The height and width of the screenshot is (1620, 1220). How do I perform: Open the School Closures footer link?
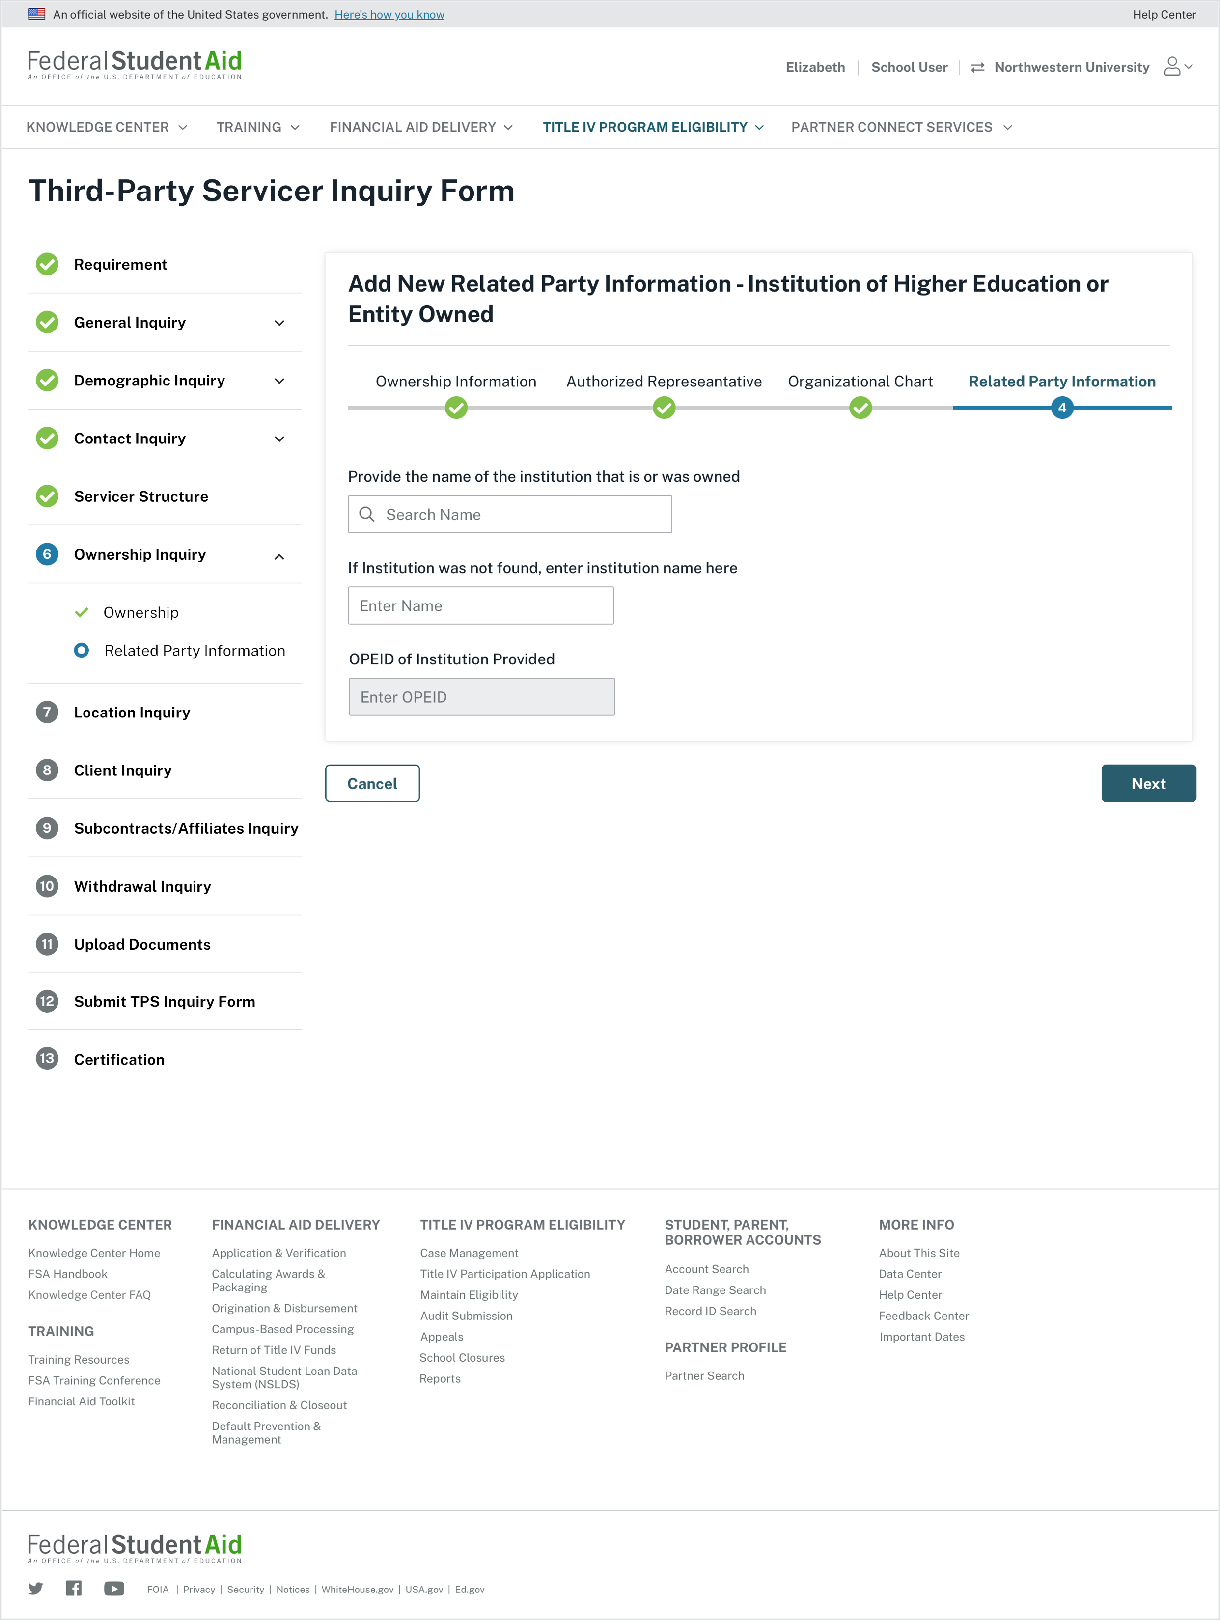pos(462,1358)
